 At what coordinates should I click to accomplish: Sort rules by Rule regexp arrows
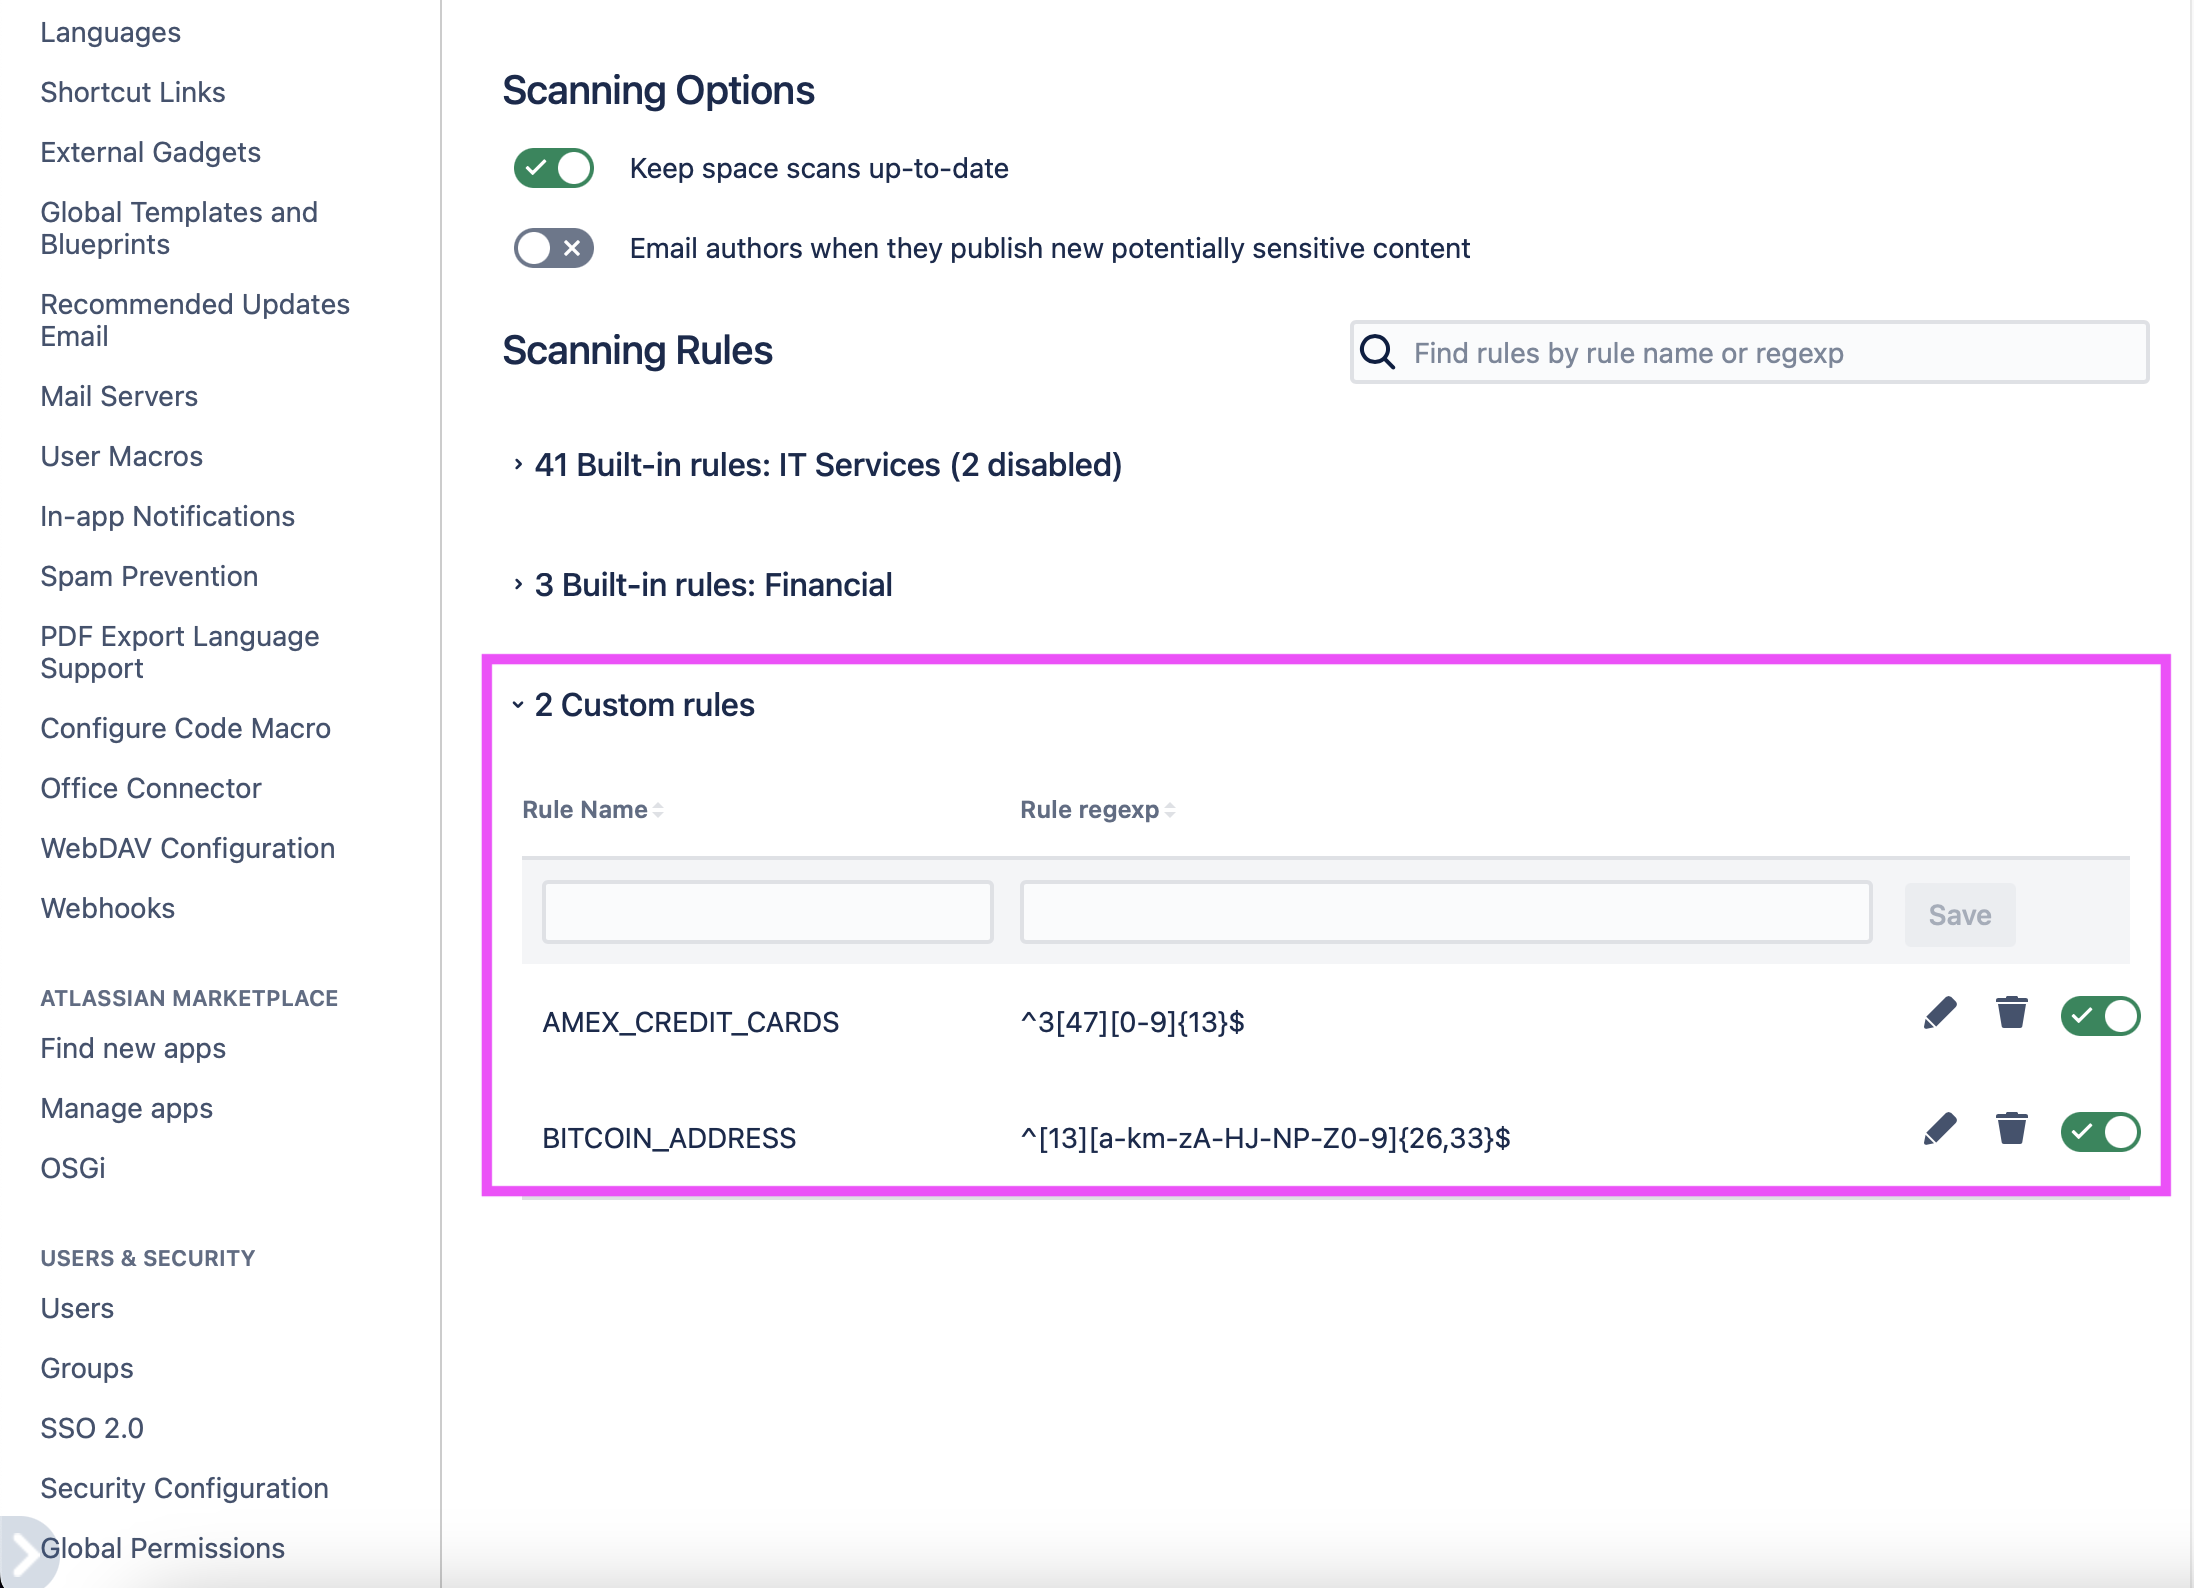click(1170, 810)
